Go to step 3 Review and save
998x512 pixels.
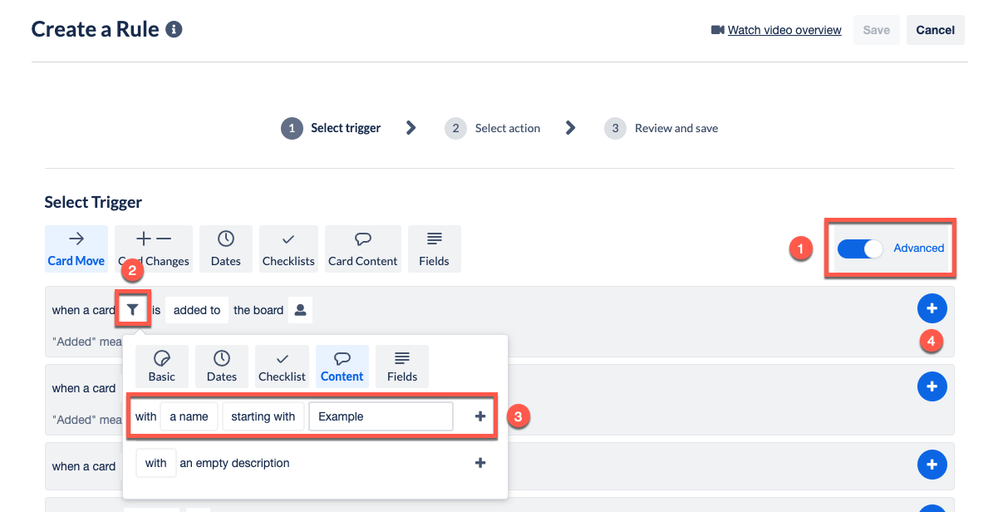click(661, 128)
